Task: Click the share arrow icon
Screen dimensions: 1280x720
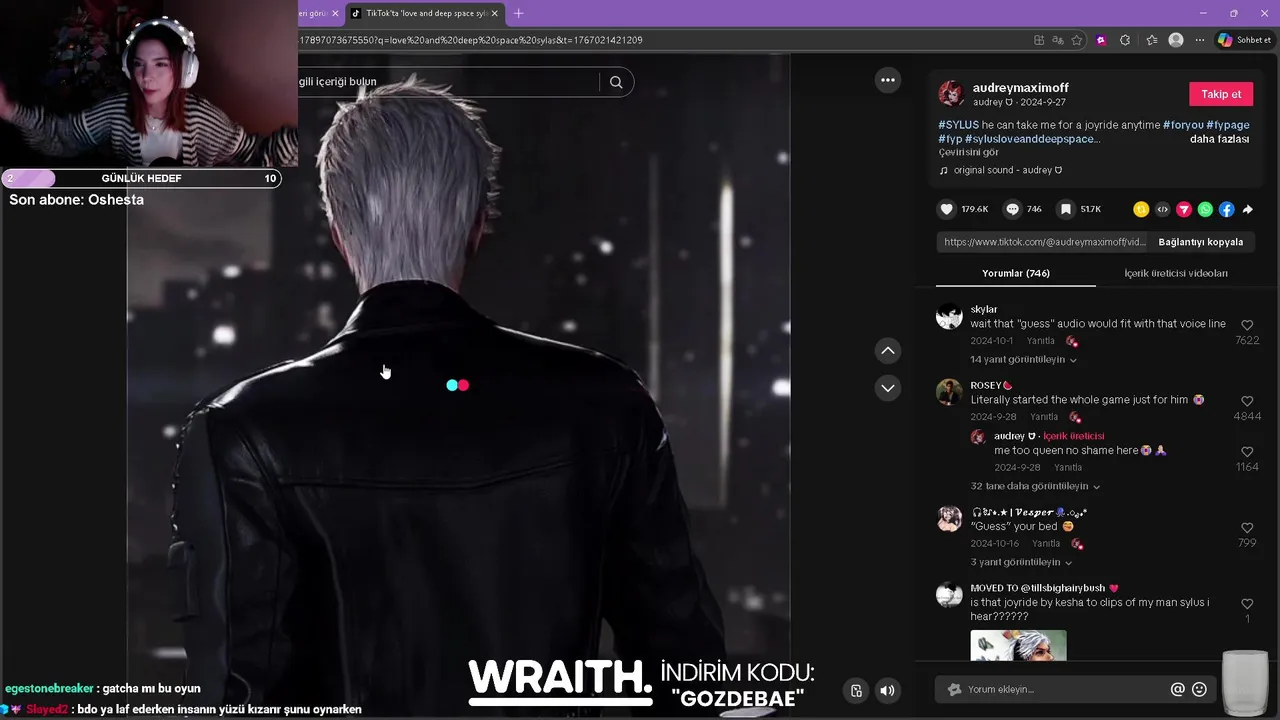Action: point(1247,209)
